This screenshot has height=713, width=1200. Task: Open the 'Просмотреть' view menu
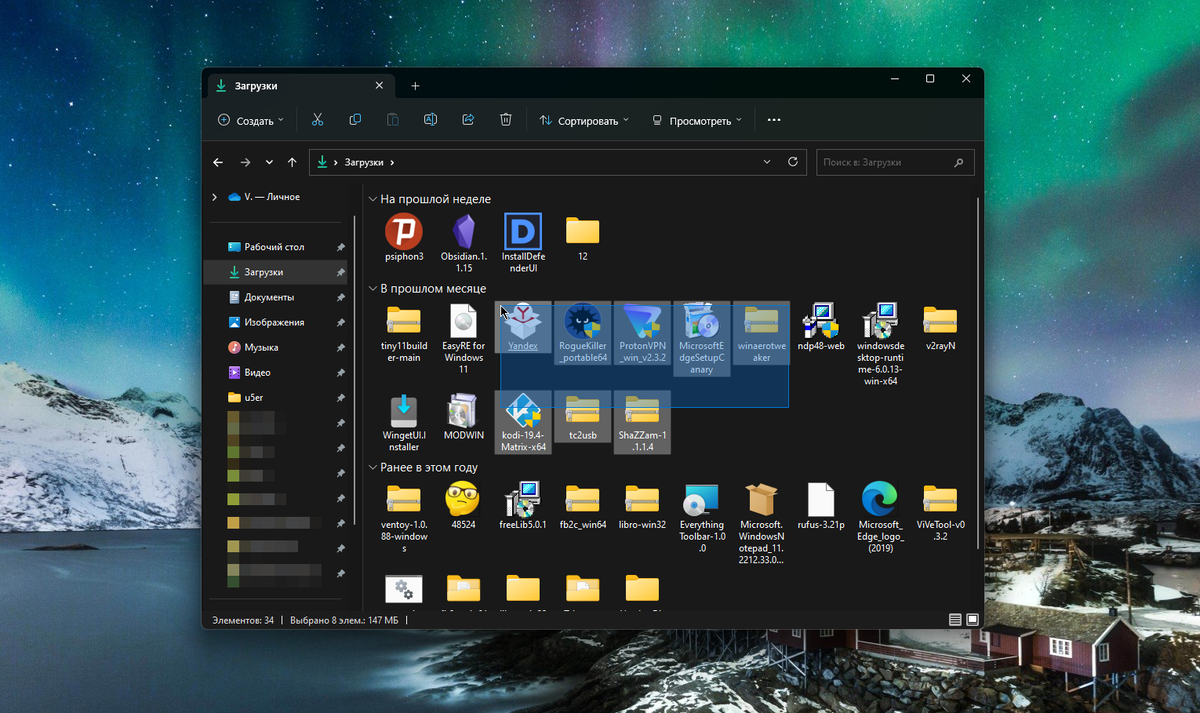(x=697, y=121)
